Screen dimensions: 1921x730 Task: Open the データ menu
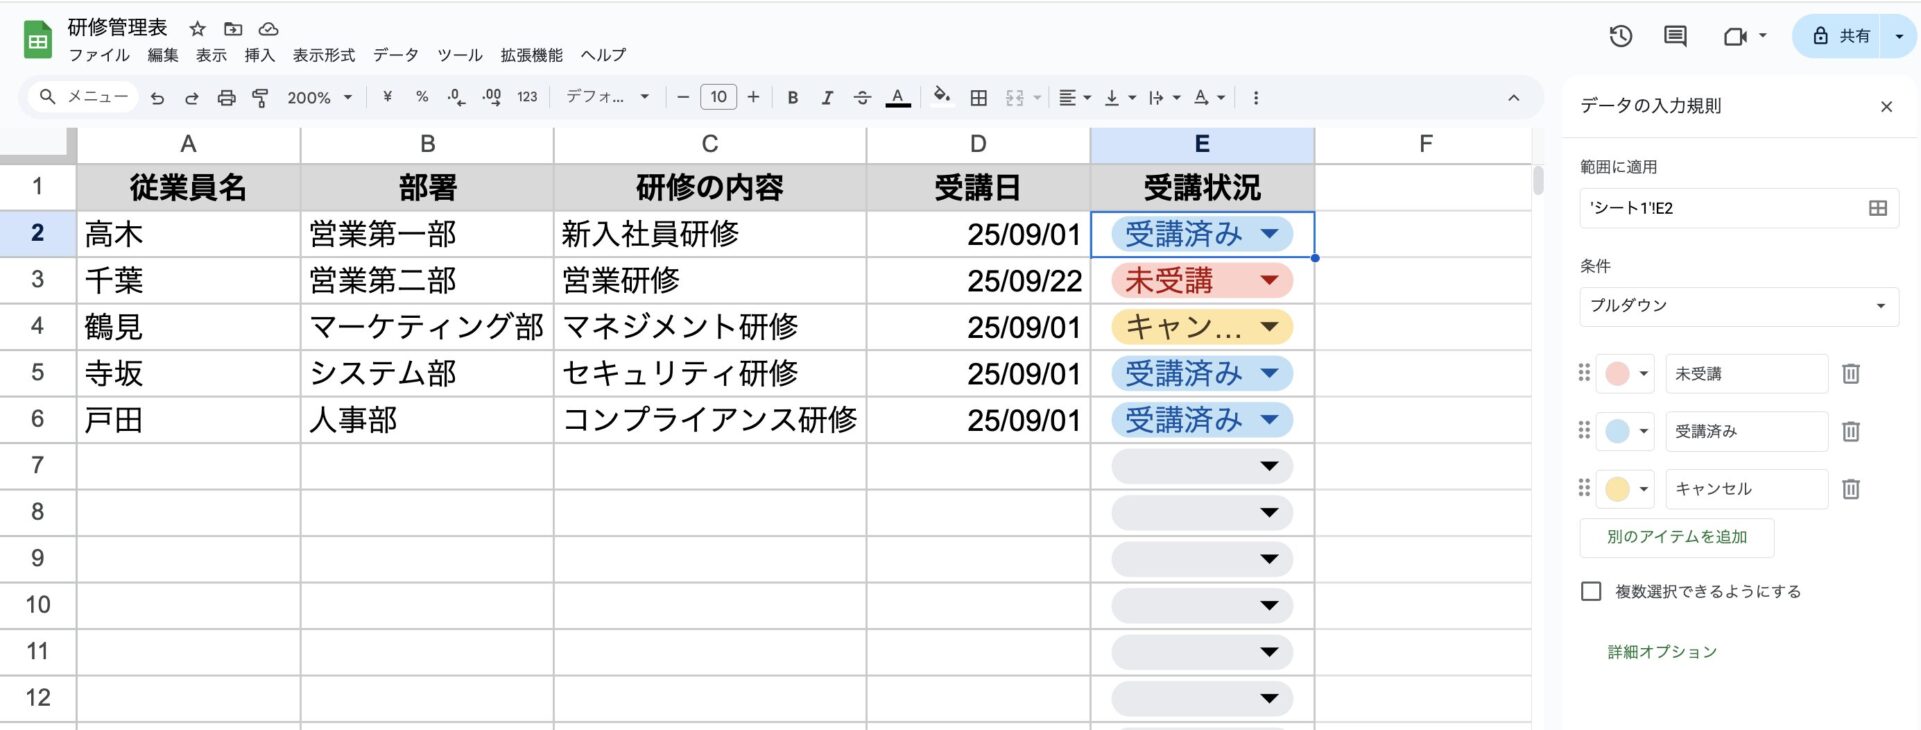[395, 55]
